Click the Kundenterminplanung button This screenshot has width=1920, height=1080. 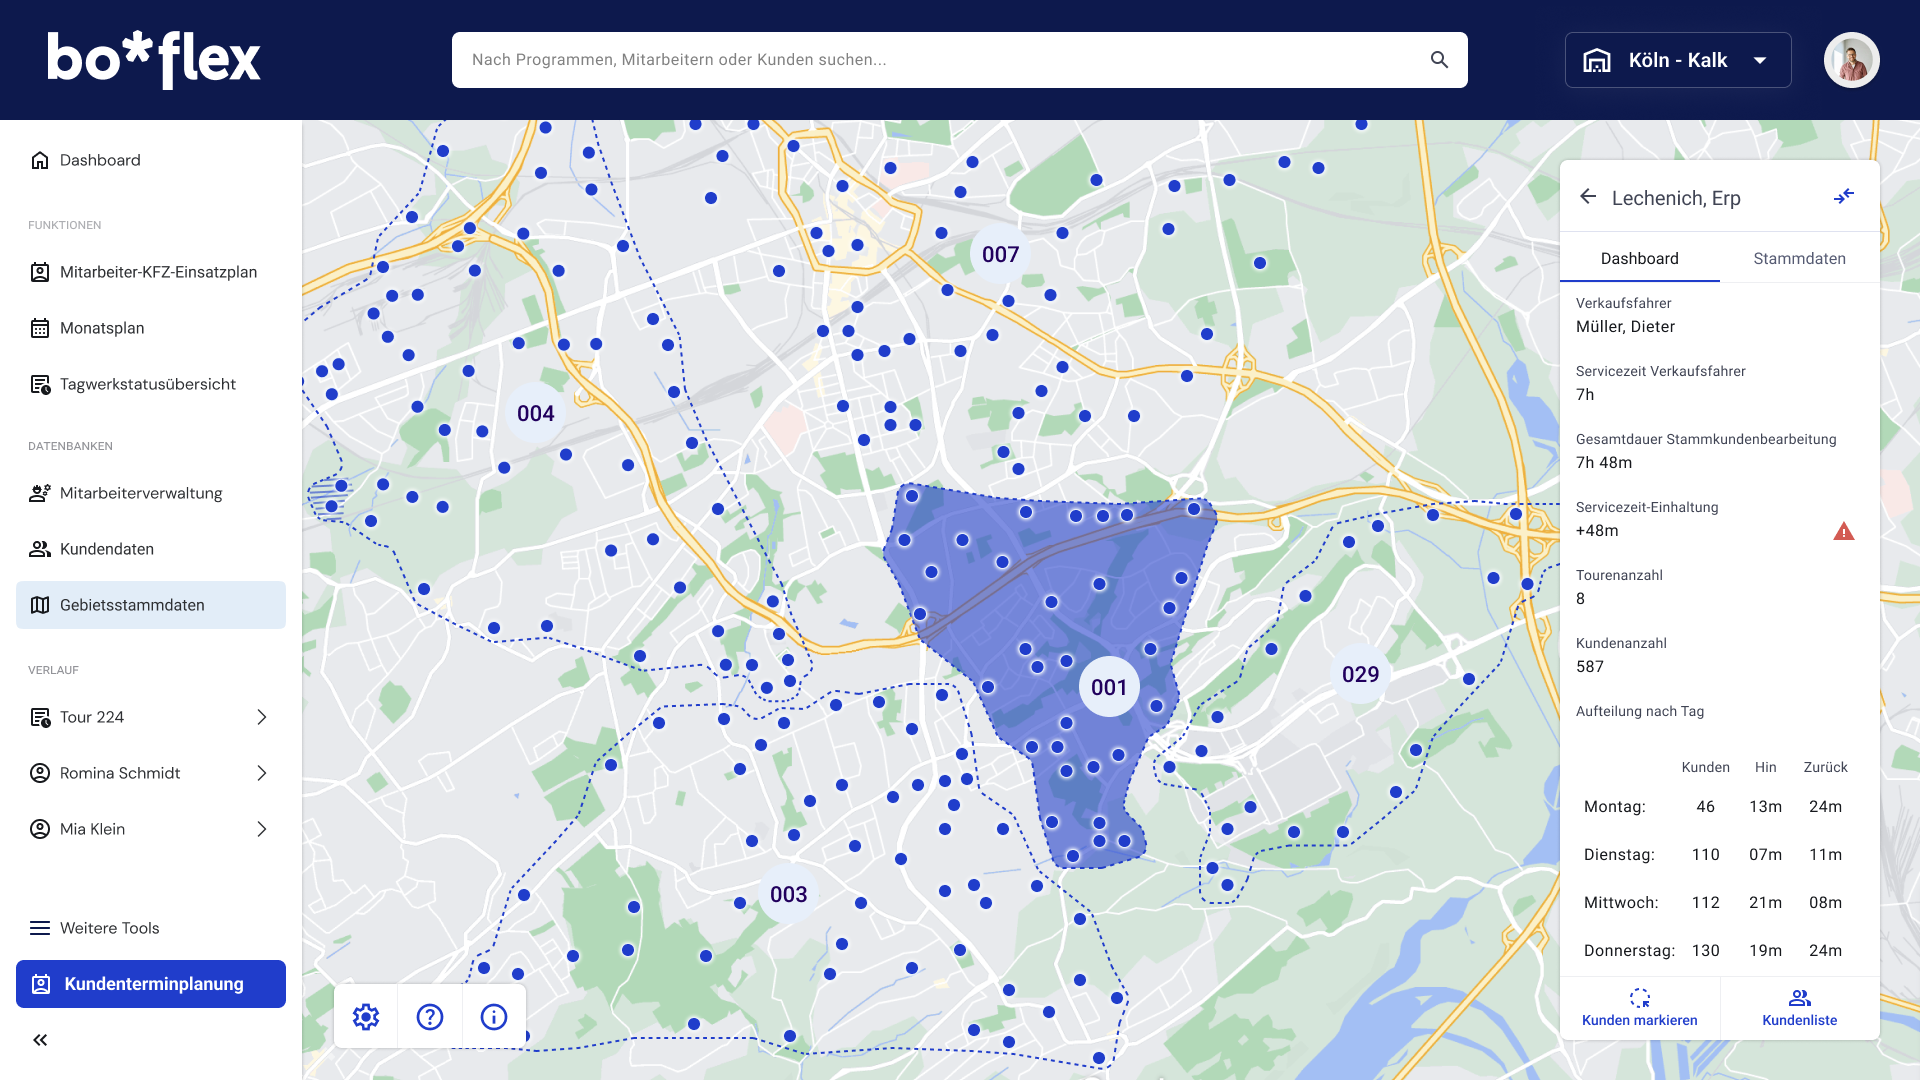(151, 984)
